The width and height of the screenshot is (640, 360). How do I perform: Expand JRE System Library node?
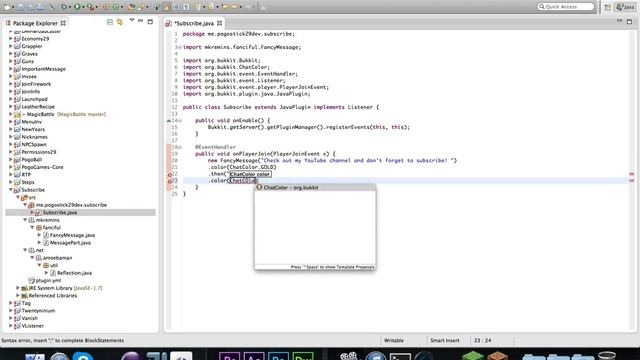tap(18, 288)
